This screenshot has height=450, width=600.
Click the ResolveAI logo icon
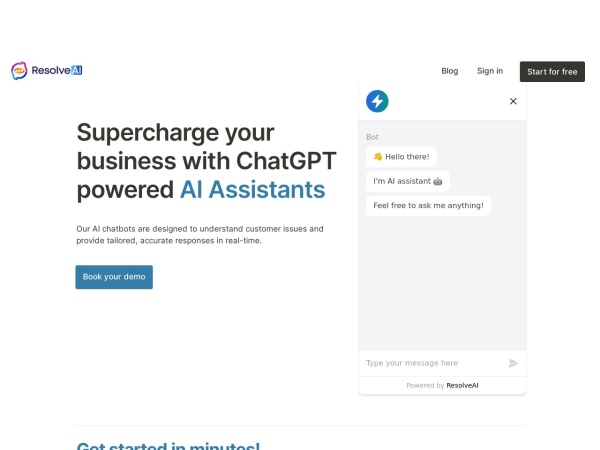pos(19,71)
